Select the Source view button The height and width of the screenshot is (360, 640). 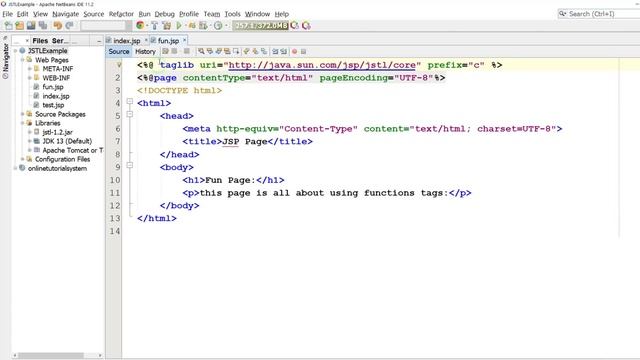coord(119,51)
